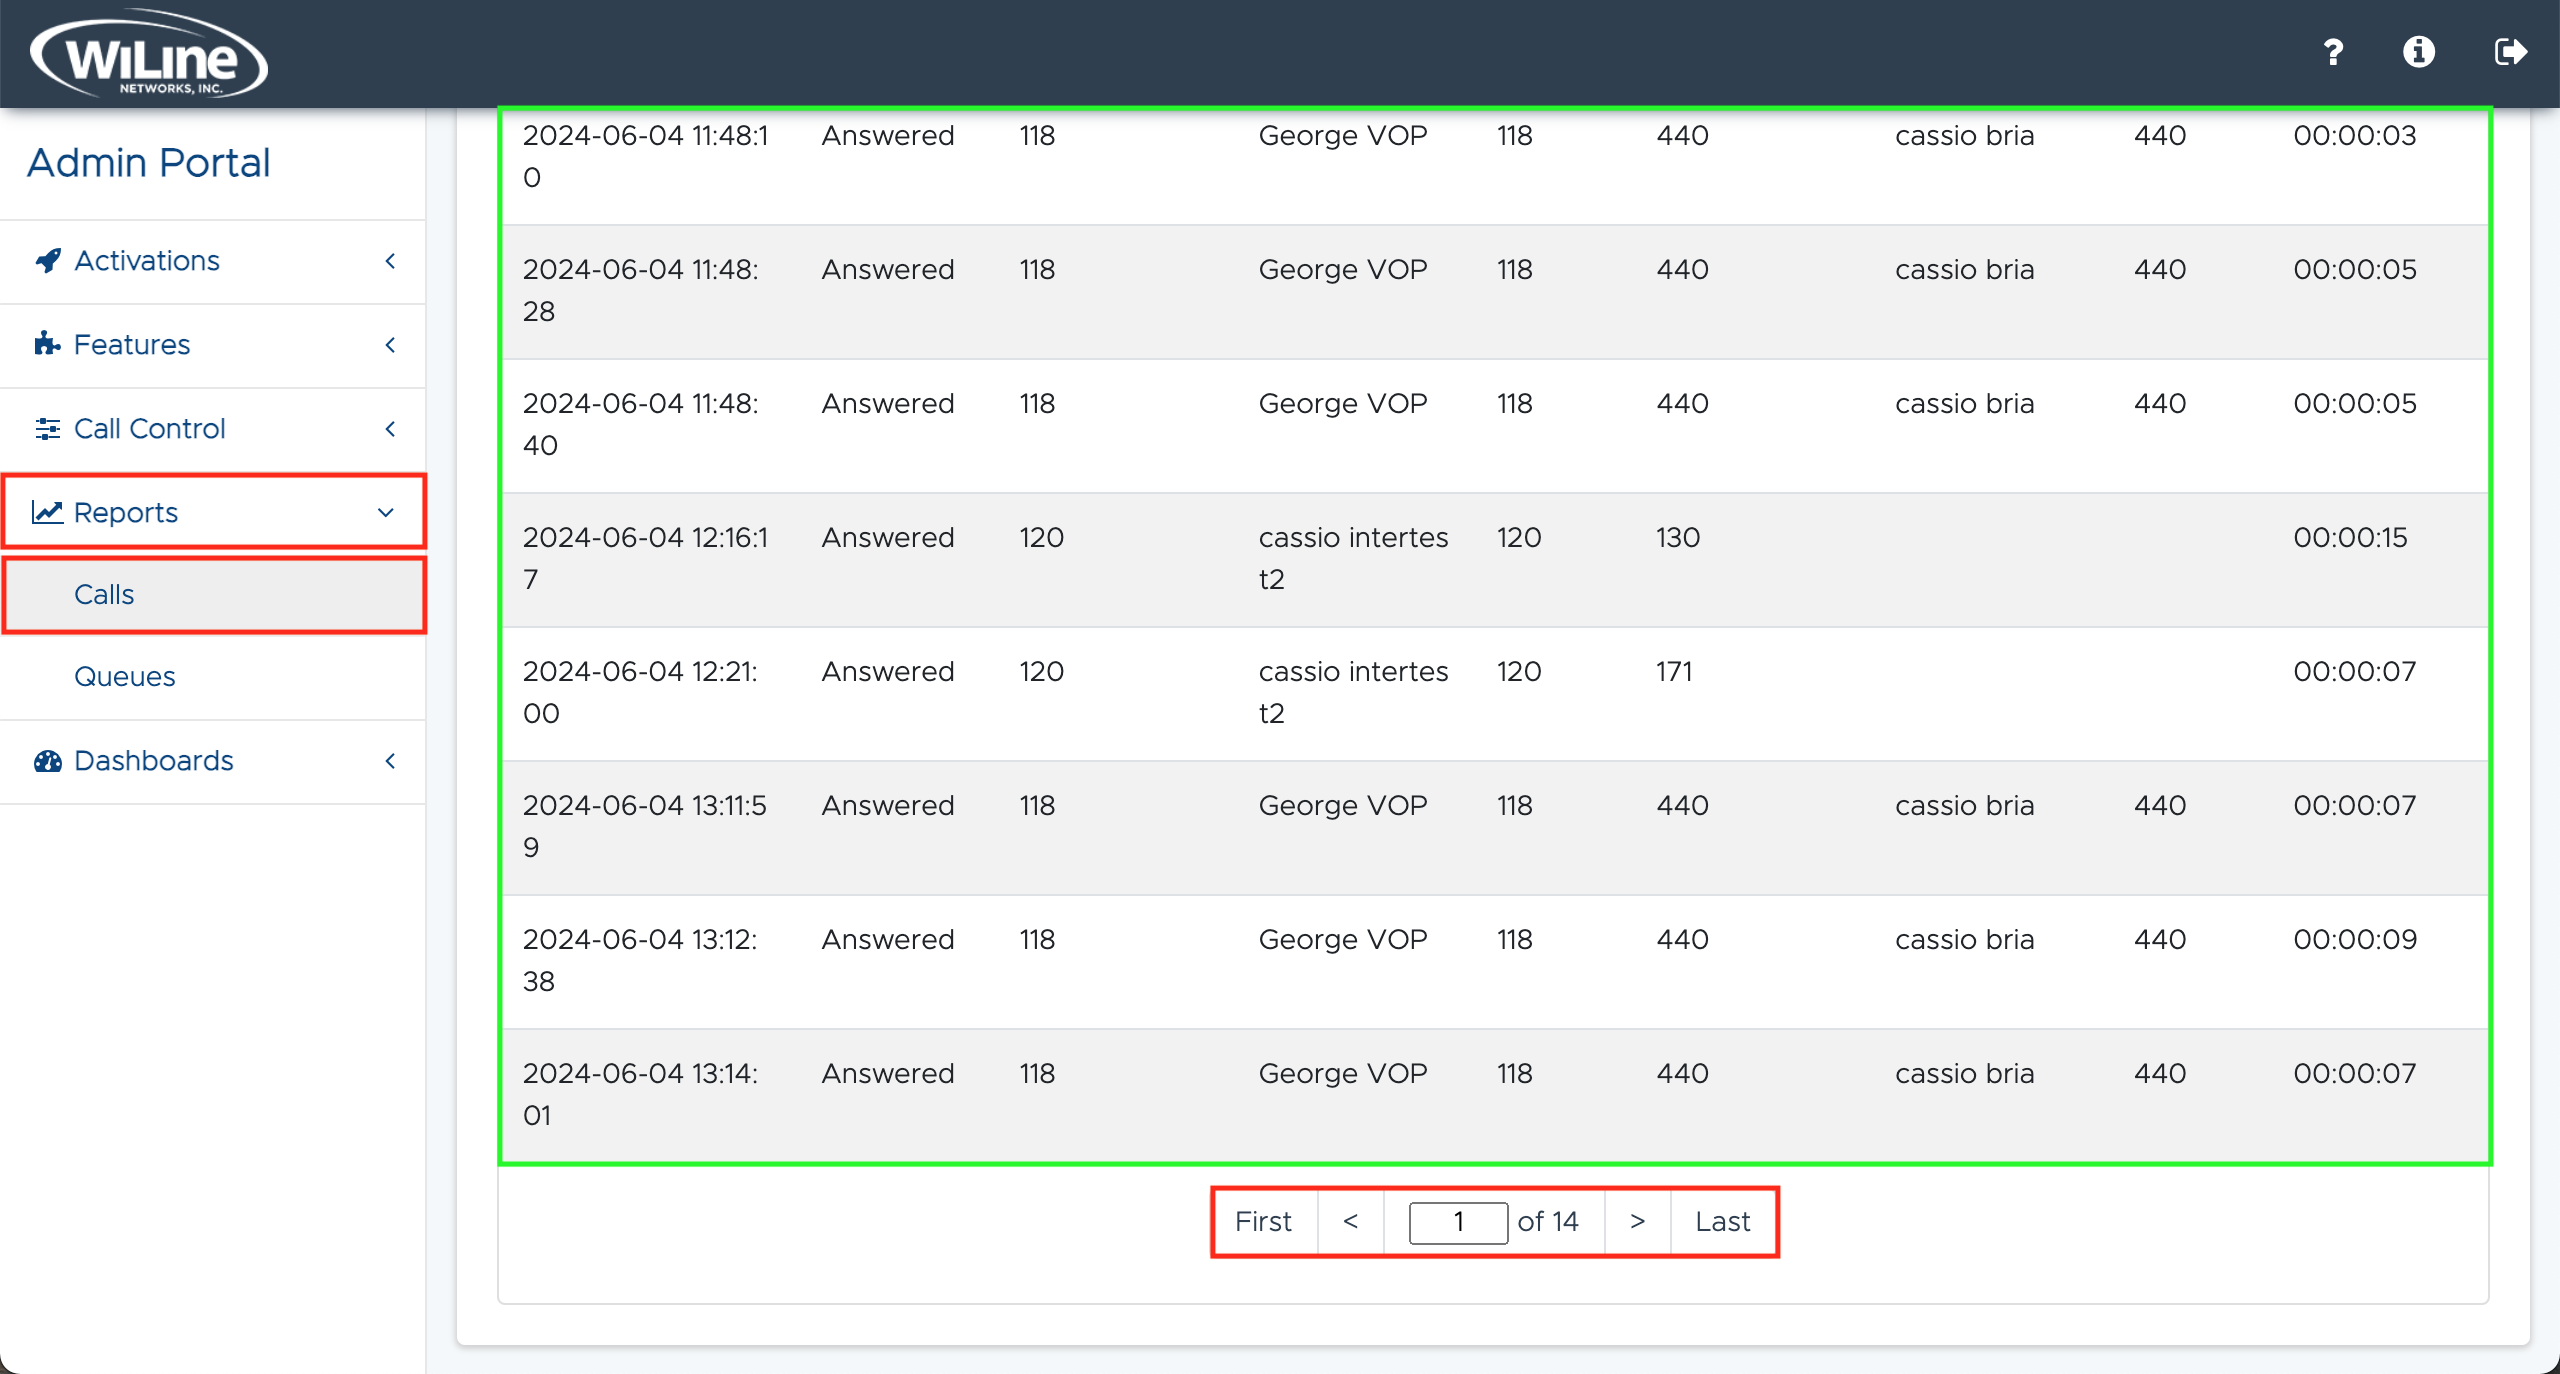Click the WiLine Networks logo
The width and height of the screenshot is (2560, 1374).
point(149,54)
